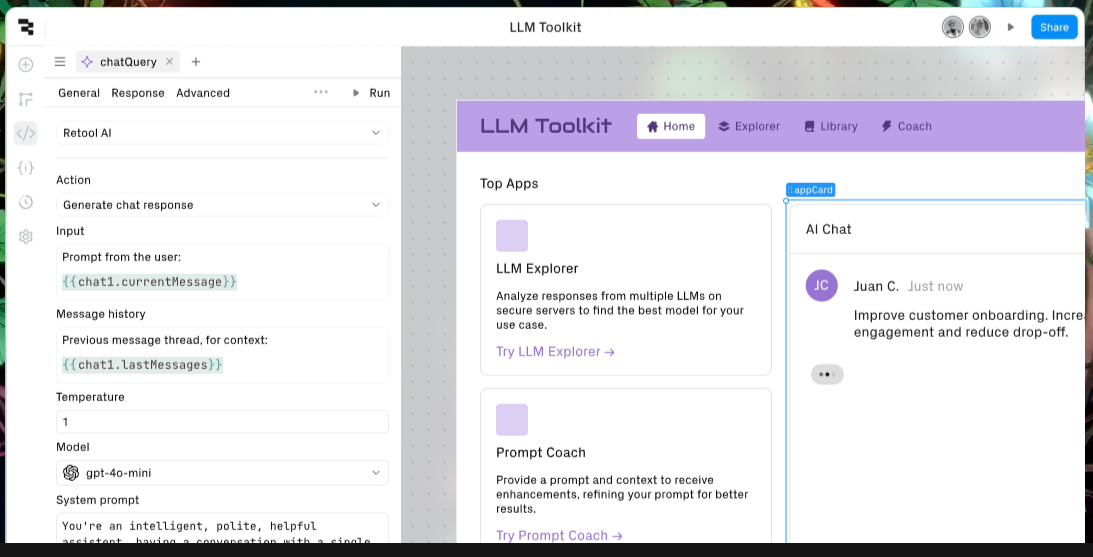This screenshot has height=557, width=1093.
Task: Open the Retool AI resource dropdown
Action: [x=222, y=133]
